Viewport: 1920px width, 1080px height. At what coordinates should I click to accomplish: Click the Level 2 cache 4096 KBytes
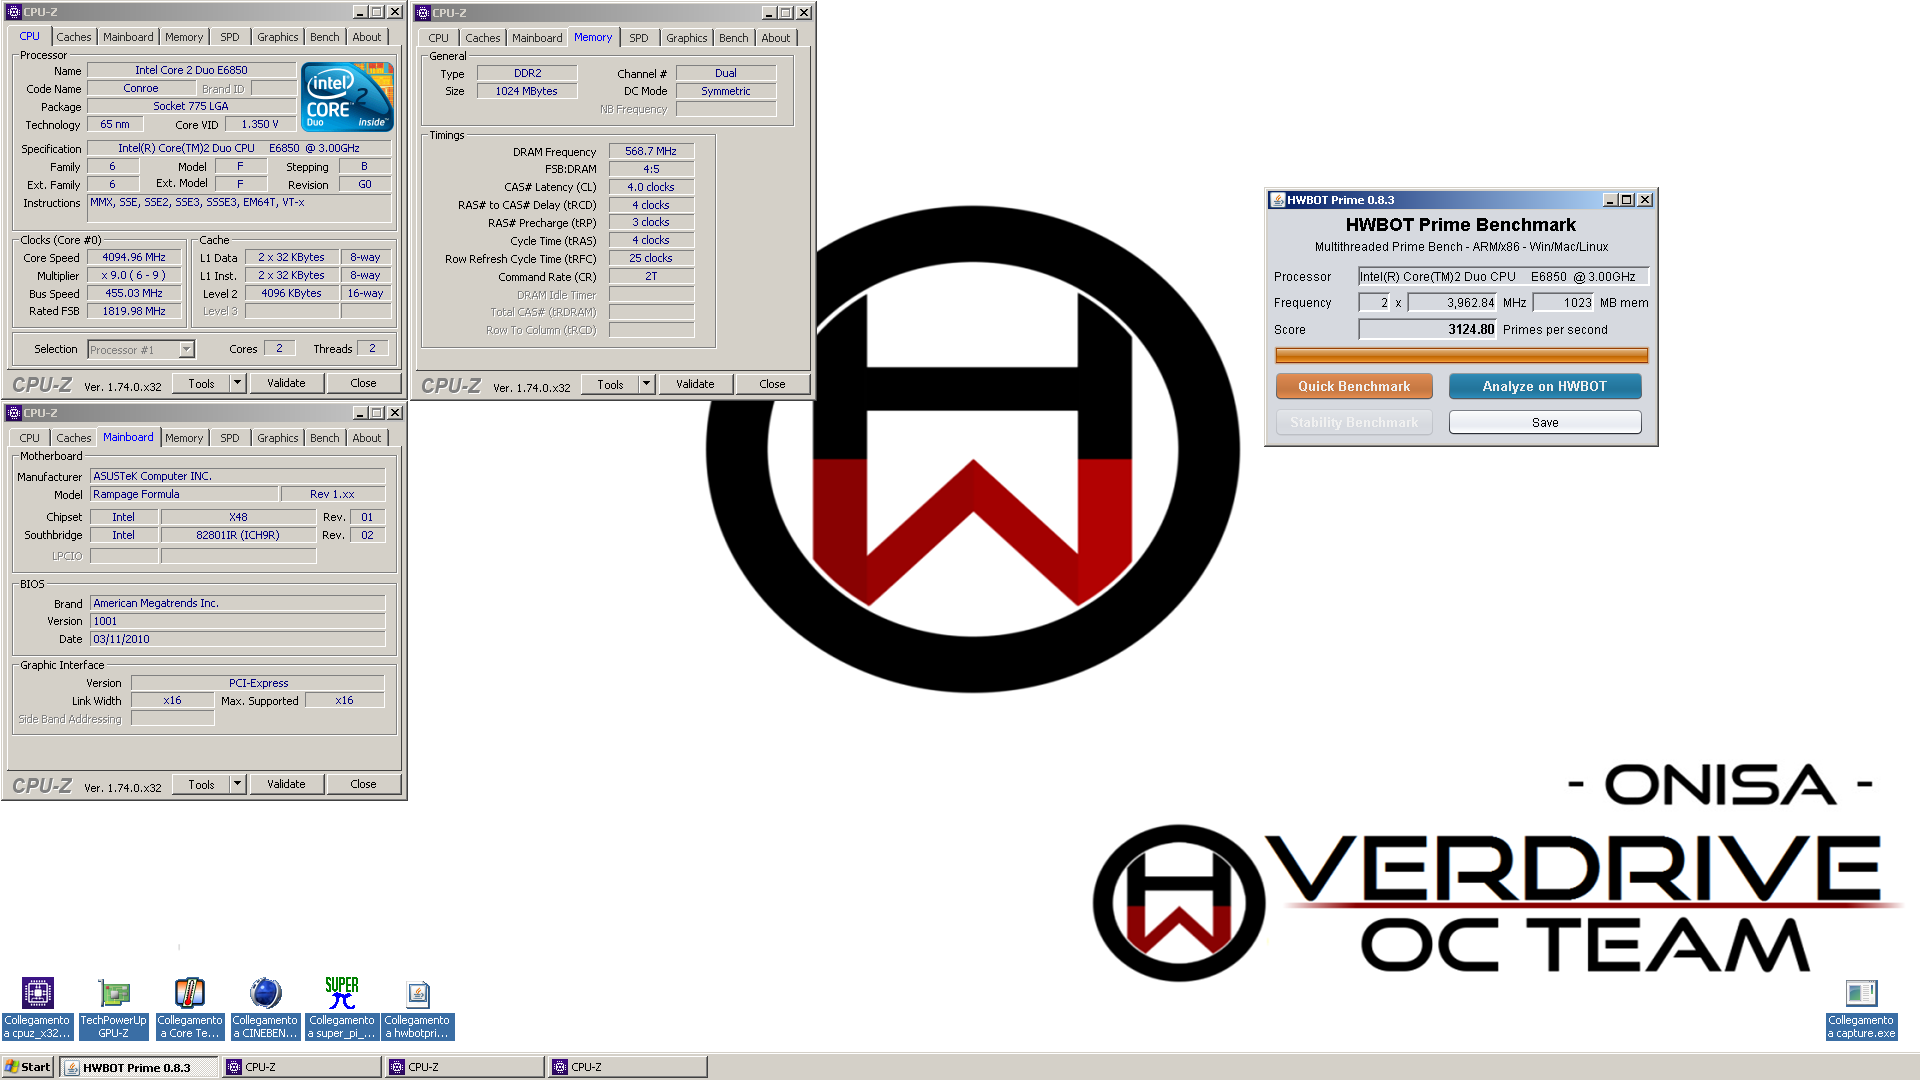click(291, 293)
